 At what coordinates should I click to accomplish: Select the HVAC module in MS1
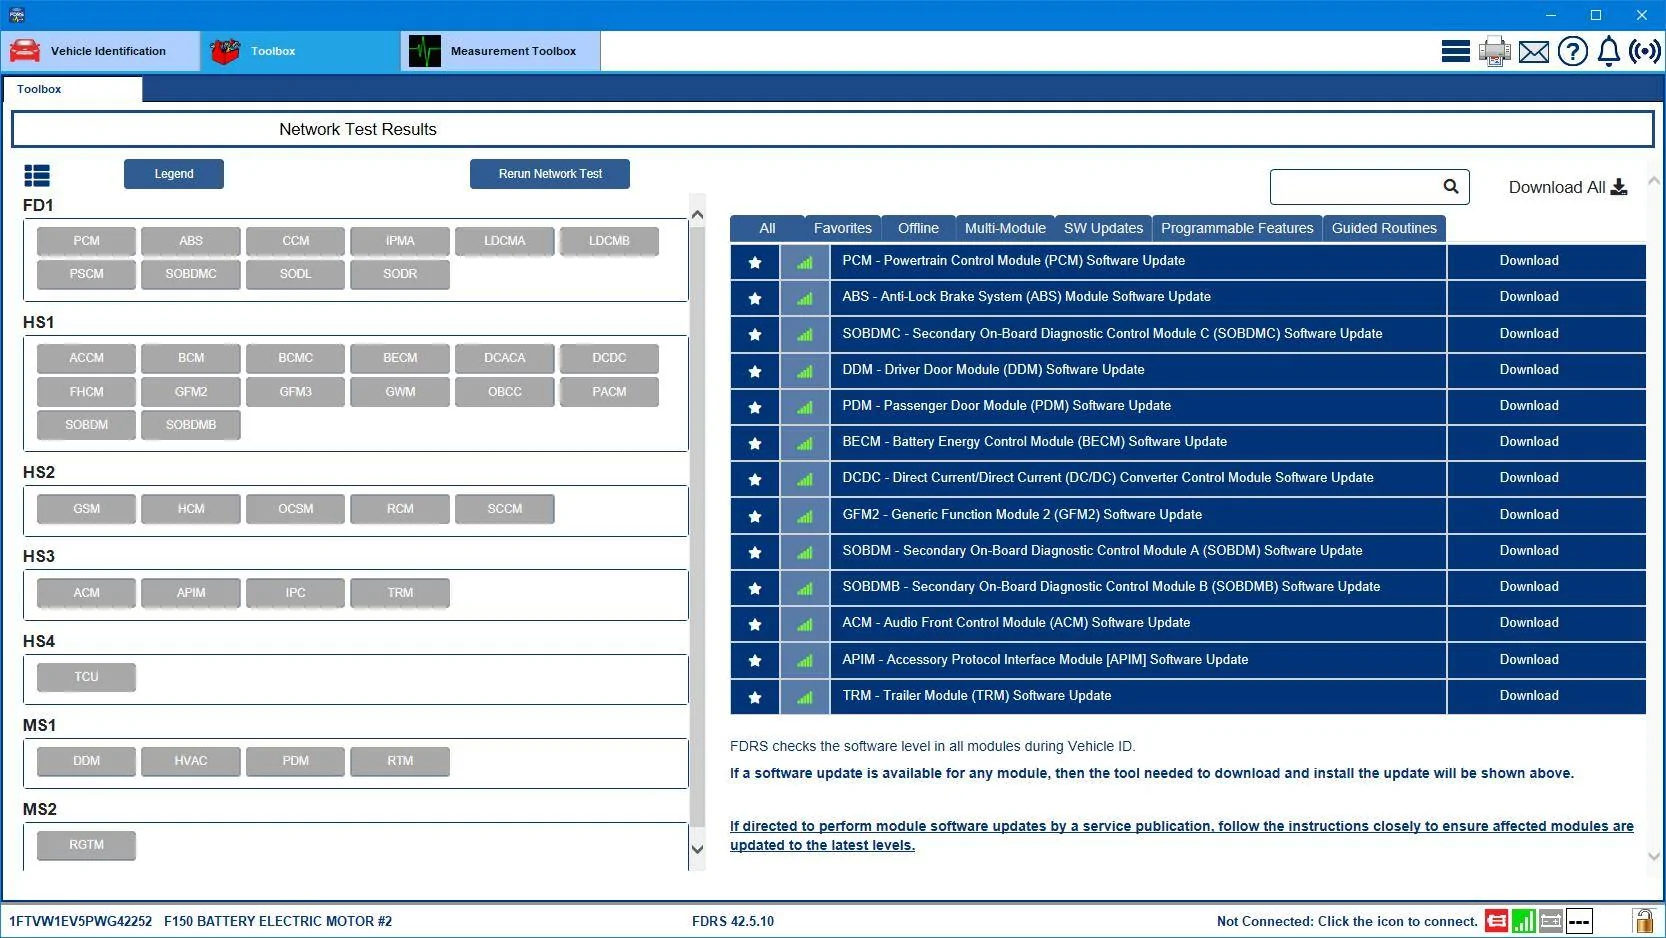tap(191, 761)
